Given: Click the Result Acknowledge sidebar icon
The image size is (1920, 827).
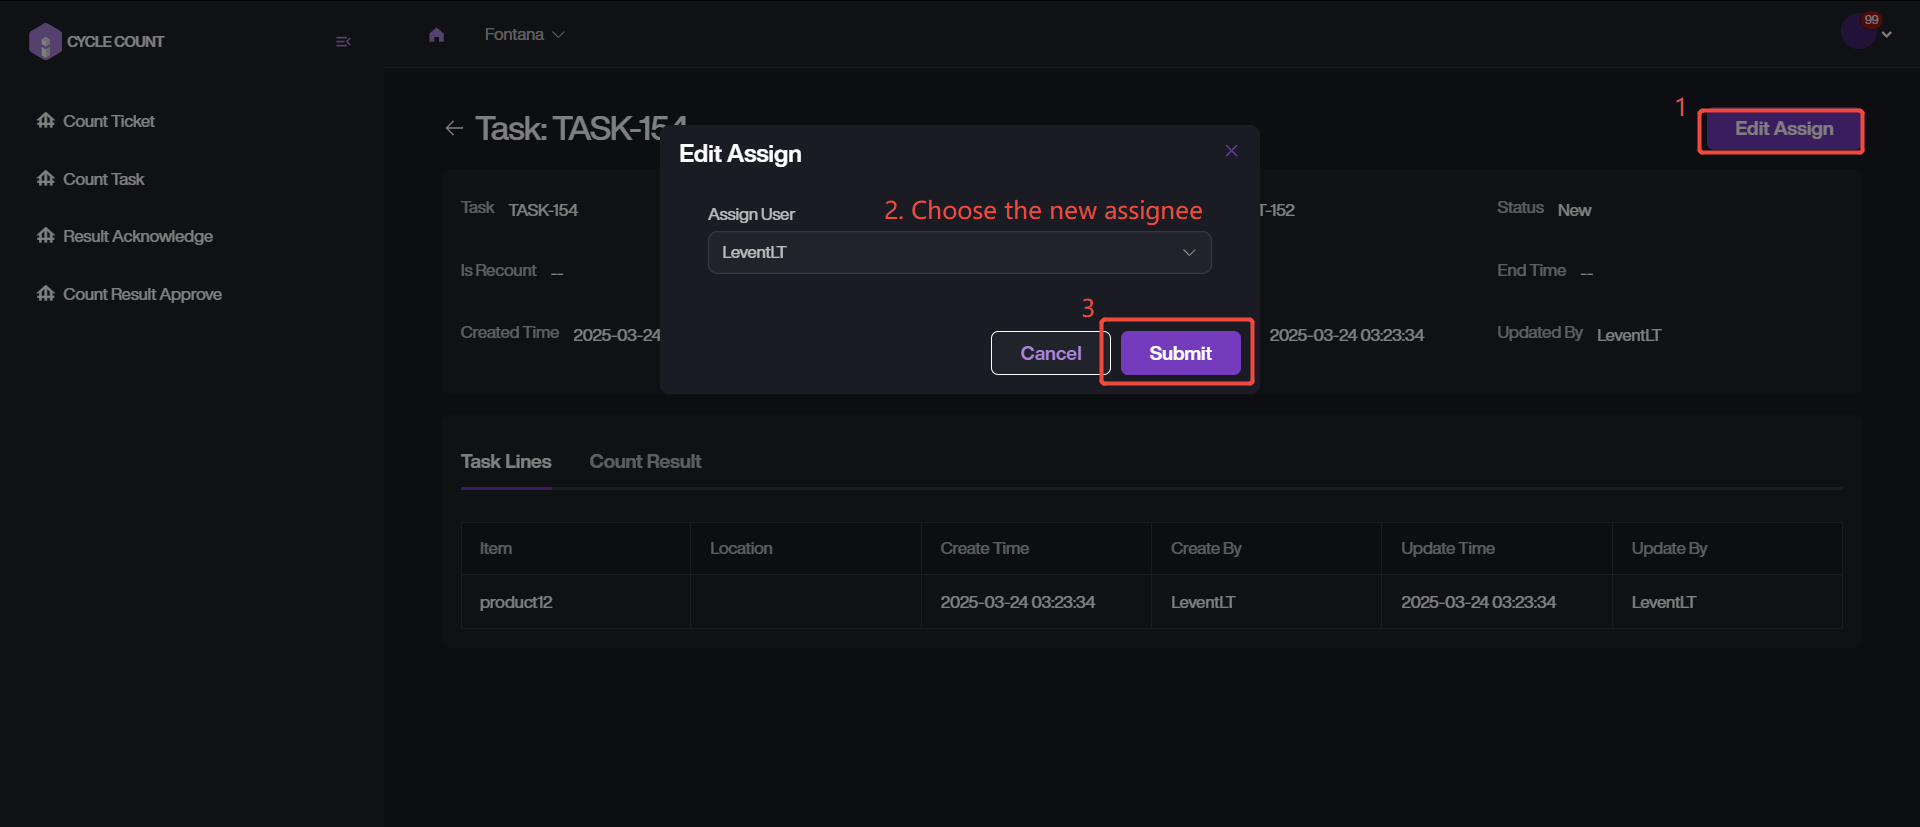Looking at the screenshot, I should tap(46, 236).
